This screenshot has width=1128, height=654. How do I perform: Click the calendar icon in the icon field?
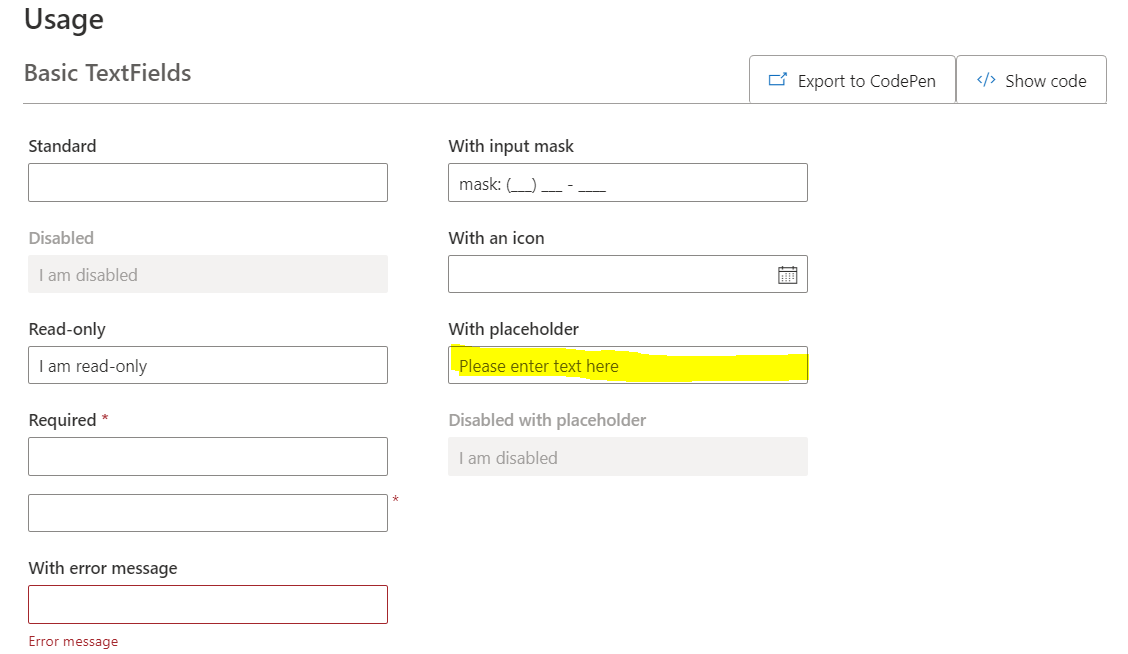[x=787, y=275]
